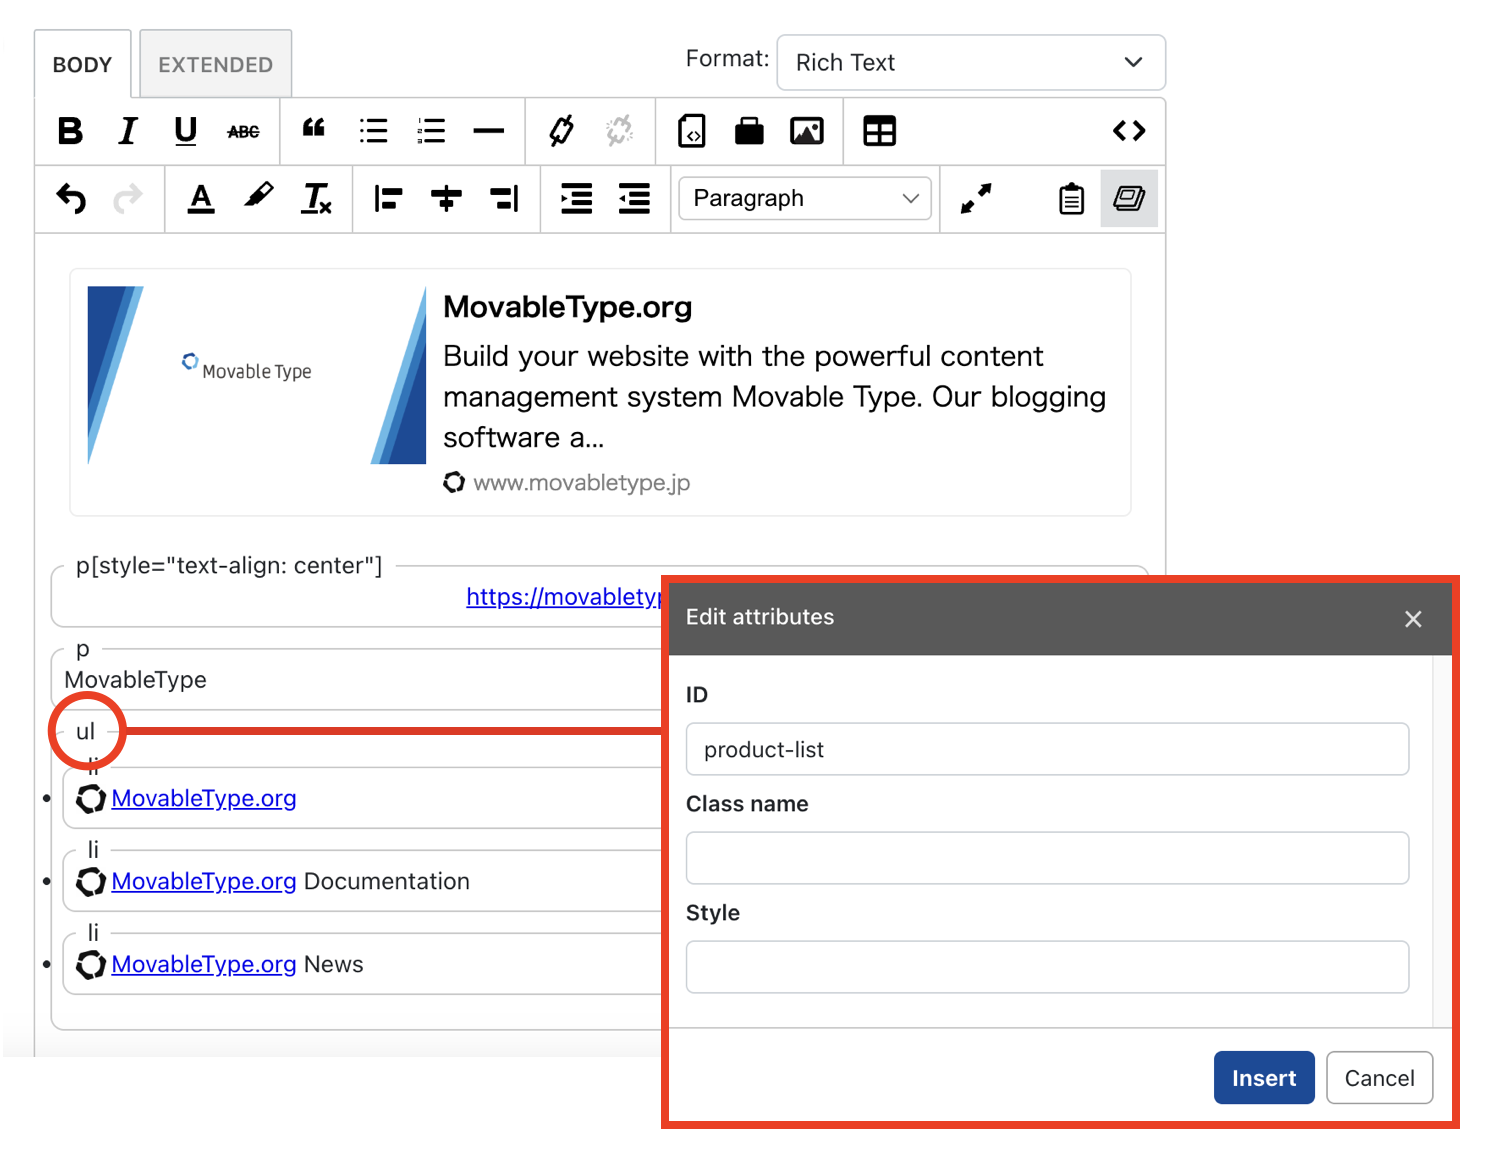Toggle bold formatting

pos(70,131)
